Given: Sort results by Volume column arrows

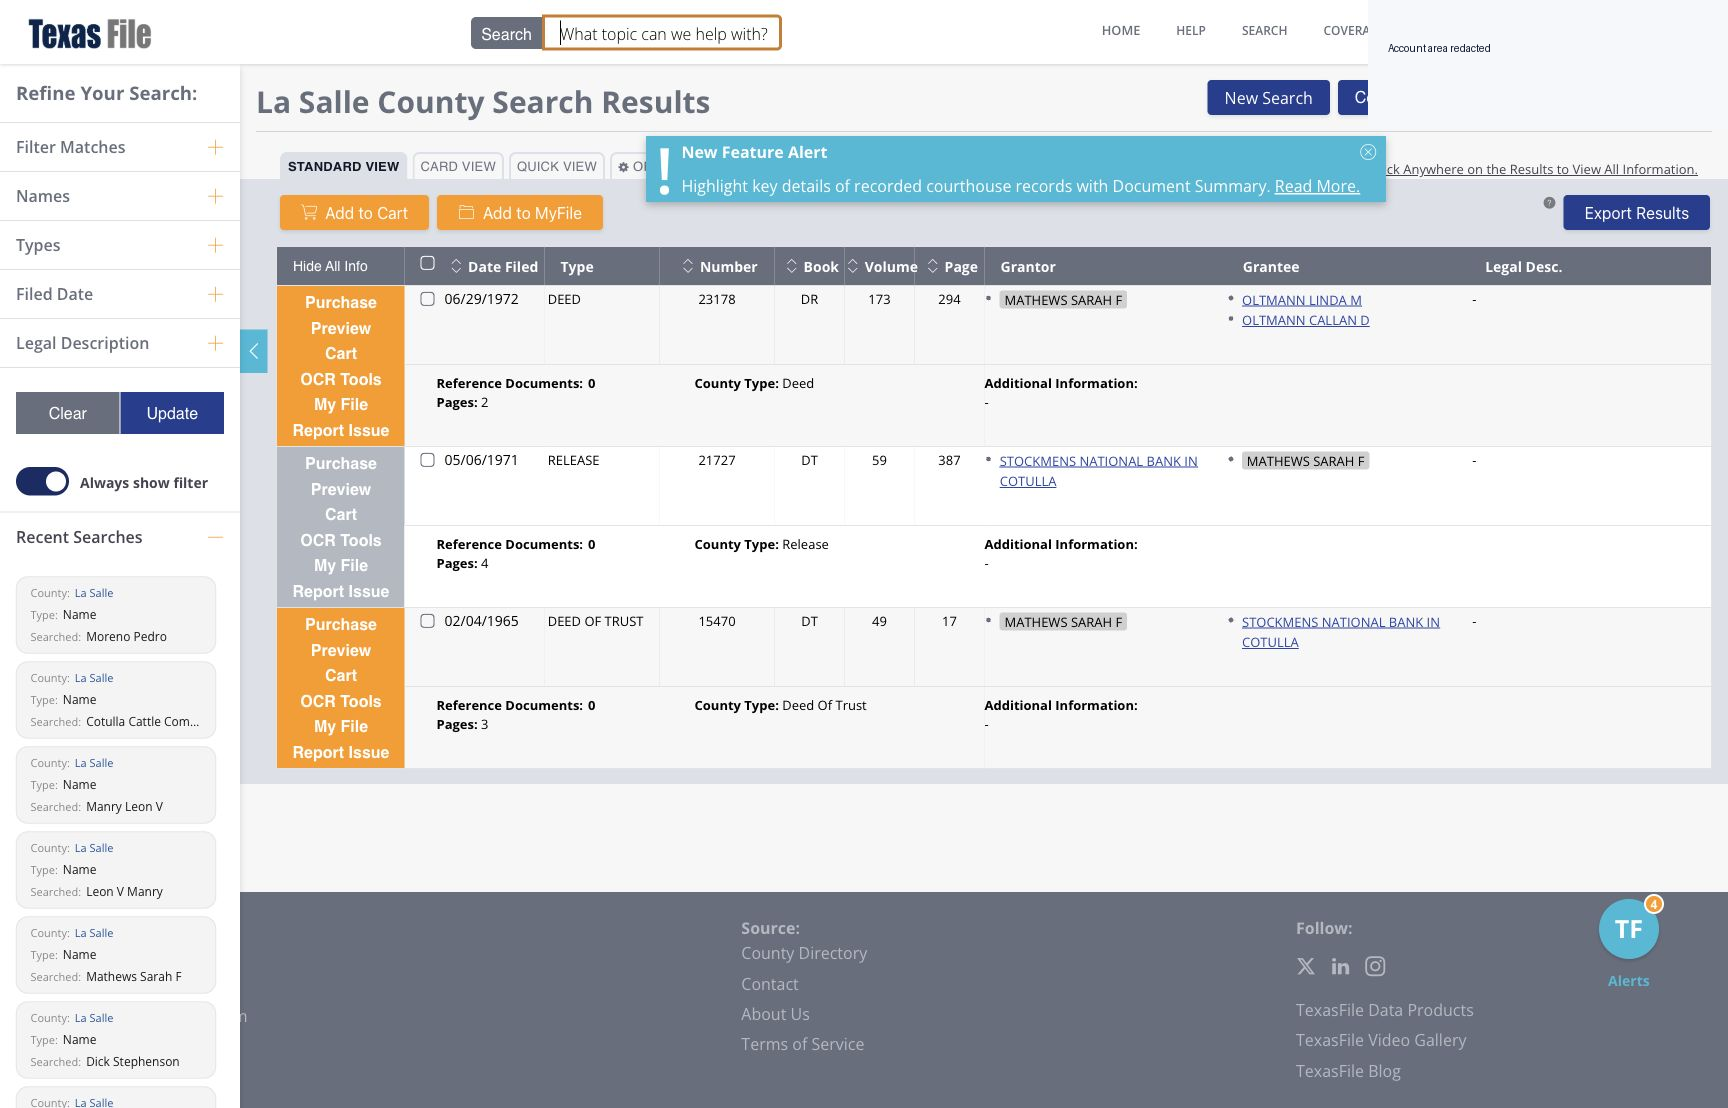Looking at the screenshot, I should tap(853, 266).
